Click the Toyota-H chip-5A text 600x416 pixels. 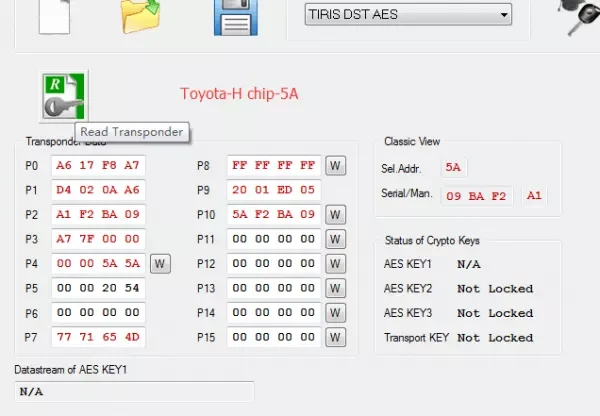pos(239,94)
